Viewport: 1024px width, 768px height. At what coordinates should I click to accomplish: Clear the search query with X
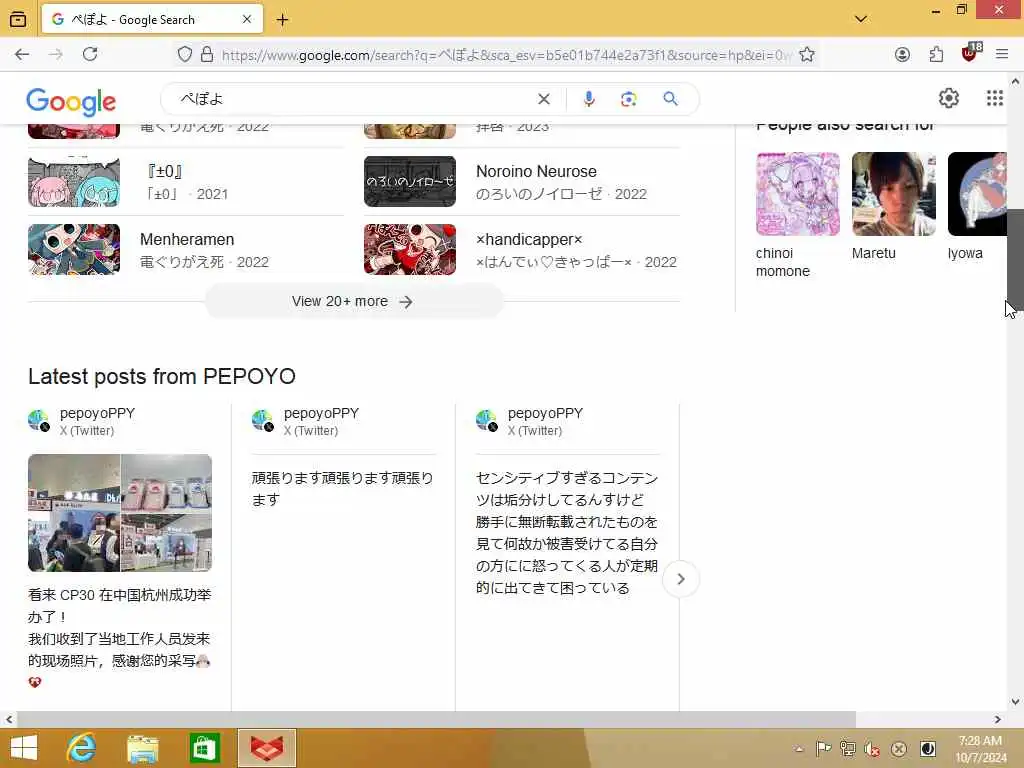coord(543,99)
